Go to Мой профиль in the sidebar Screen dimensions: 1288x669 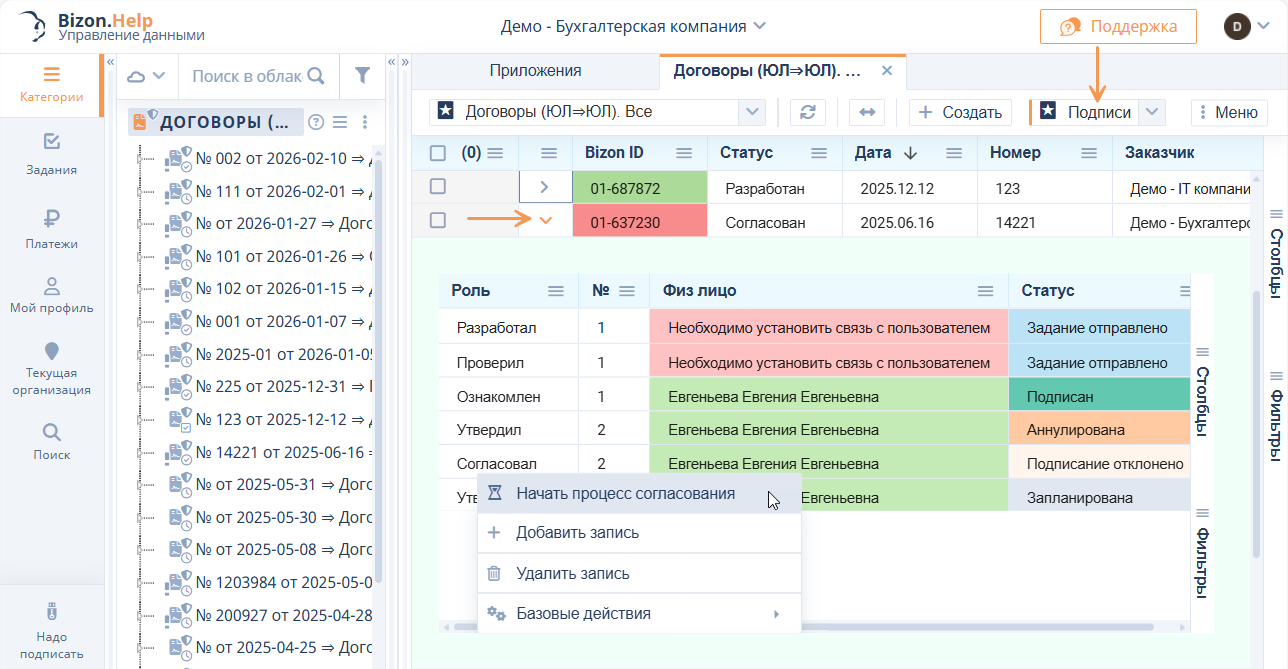tap(52, 294)
